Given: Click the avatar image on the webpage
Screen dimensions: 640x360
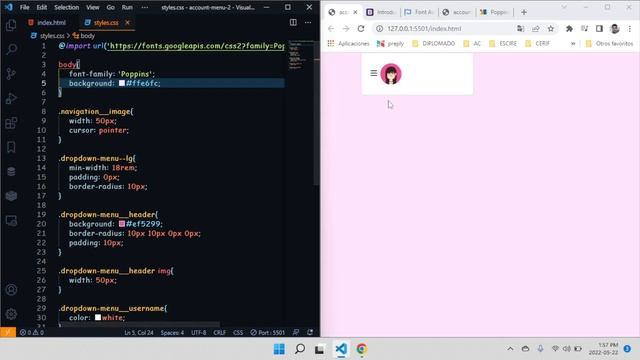Looking at the screenshot, I should [391, 74].
